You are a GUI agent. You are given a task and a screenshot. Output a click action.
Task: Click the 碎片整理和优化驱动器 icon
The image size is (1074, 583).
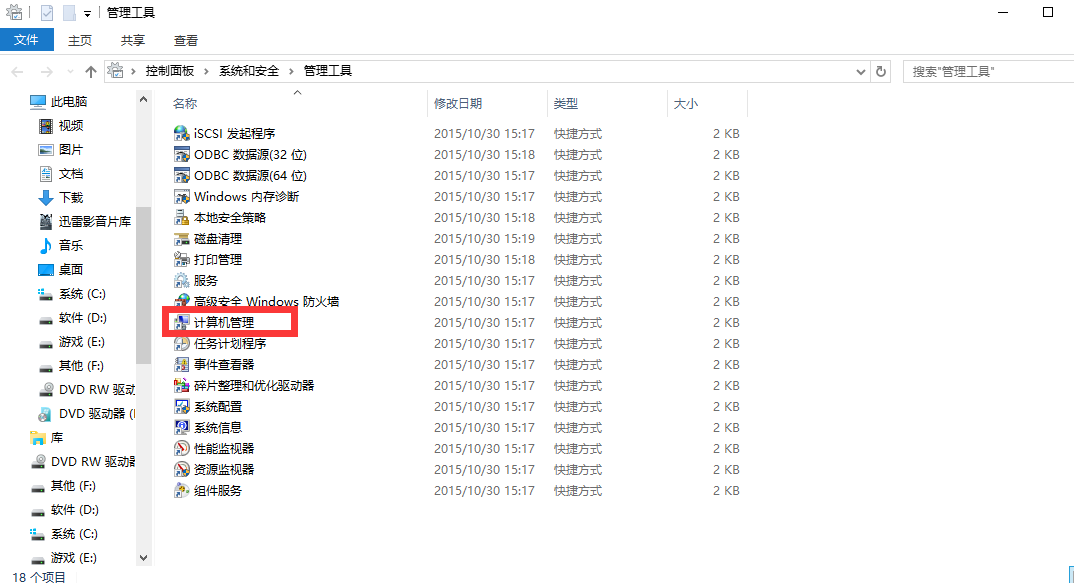pos(182,385)
